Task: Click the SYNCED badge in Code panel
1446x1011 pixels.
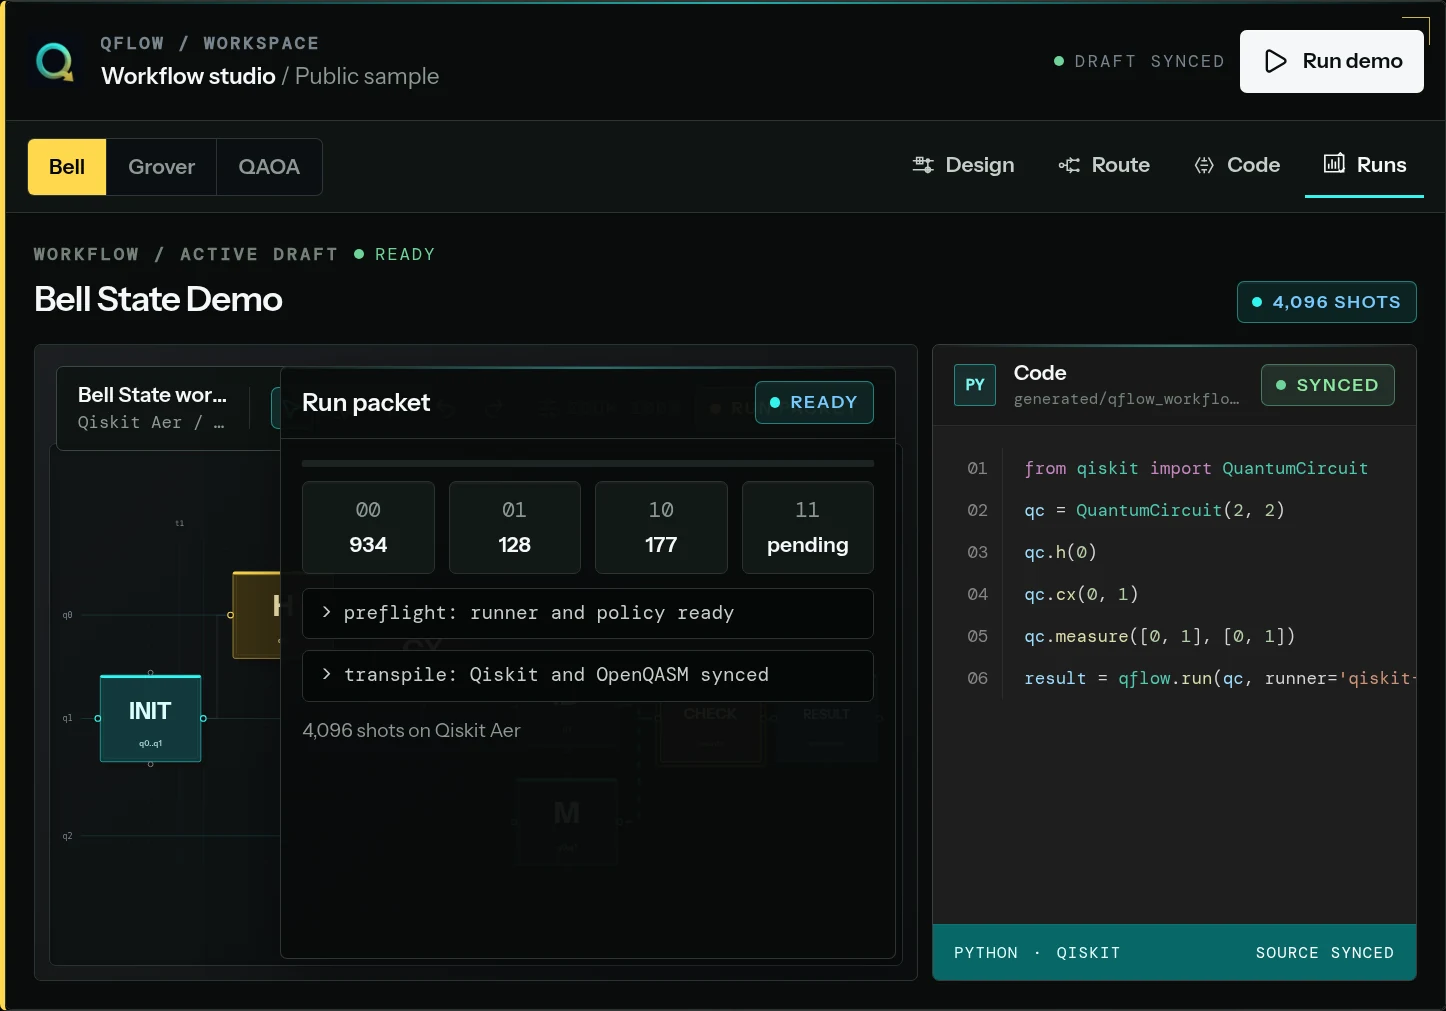Action: click(x=1328, y=385)
